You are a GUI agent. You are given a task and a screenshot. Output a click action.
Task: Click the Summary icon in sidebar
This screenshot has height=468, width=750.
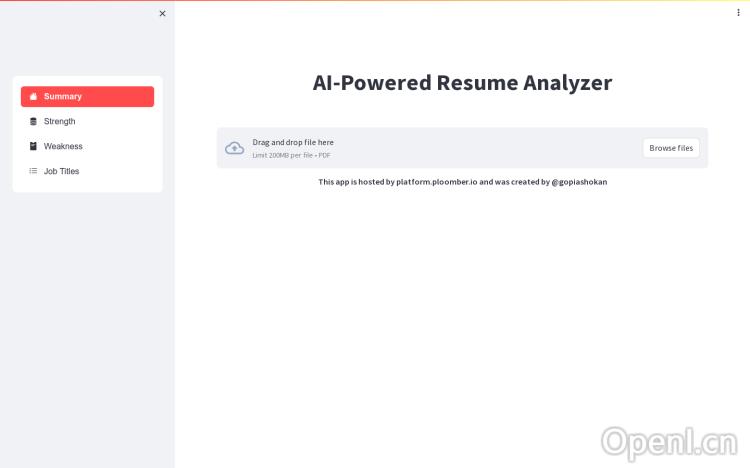[33, 97]
